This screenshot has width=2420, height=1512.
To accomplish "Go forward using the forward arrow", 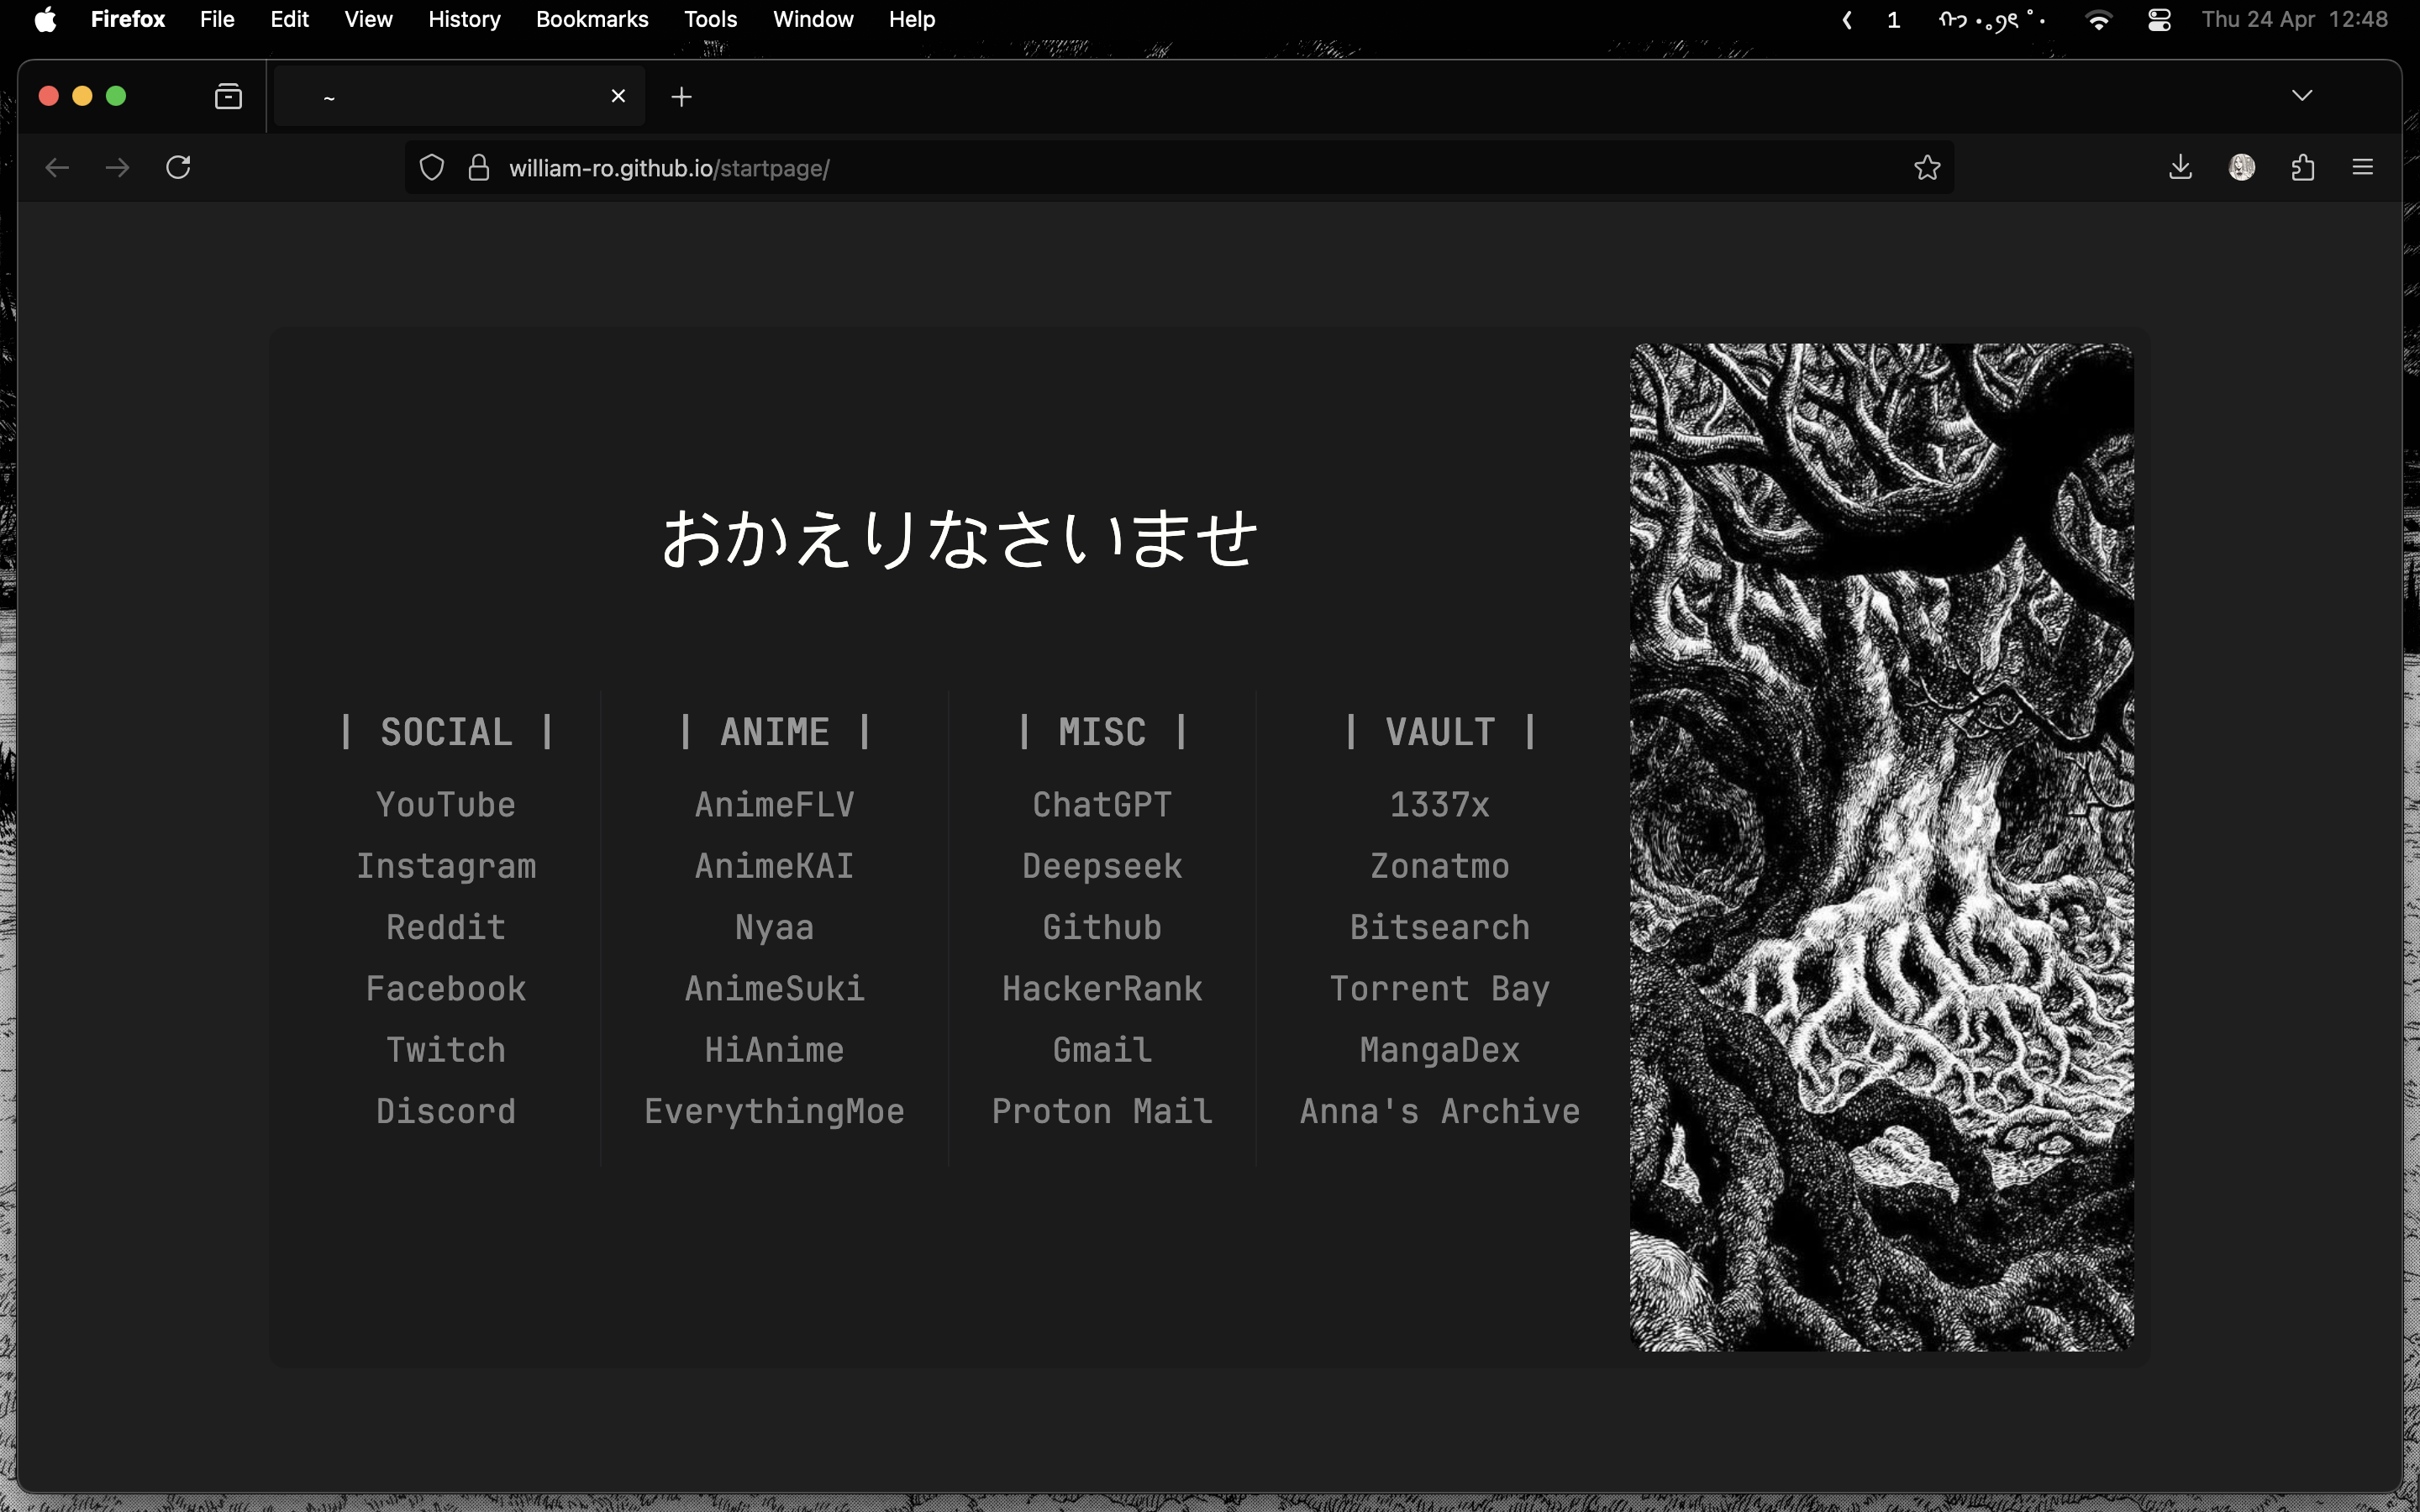I will [118, 167].
